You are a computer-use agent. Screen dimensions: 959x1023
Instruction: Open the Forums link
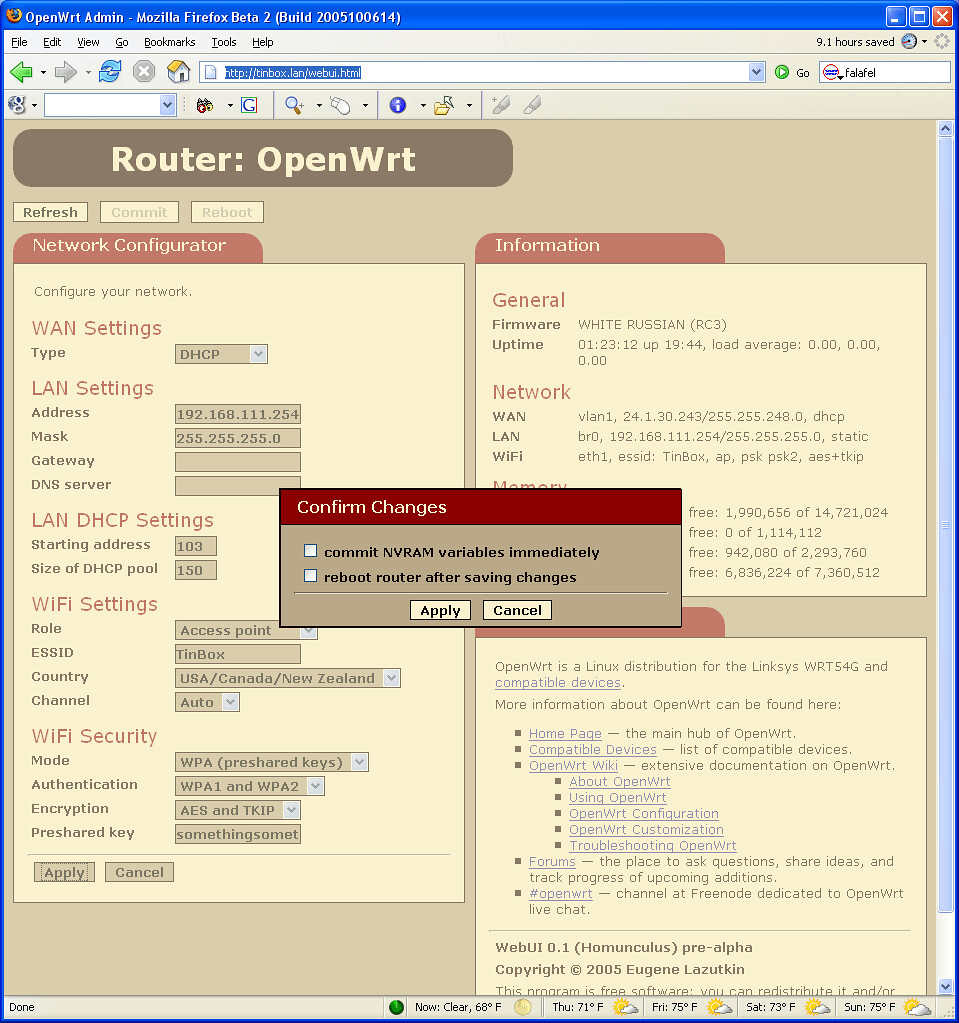point(552,861)
